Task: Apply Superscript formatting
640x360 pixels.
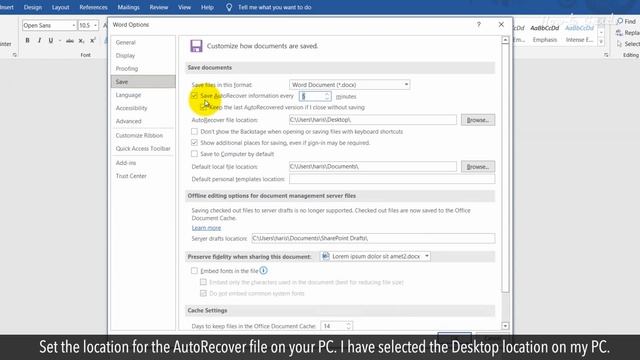Action: (x=93, y=40)
